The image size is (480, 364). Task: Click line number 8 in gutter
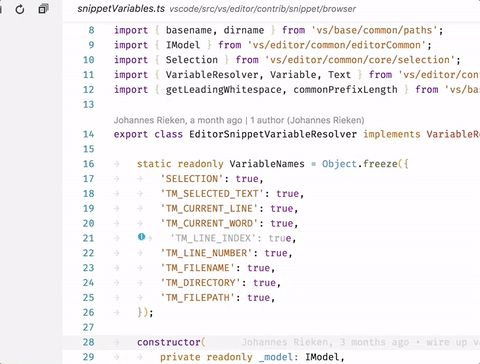91,30
